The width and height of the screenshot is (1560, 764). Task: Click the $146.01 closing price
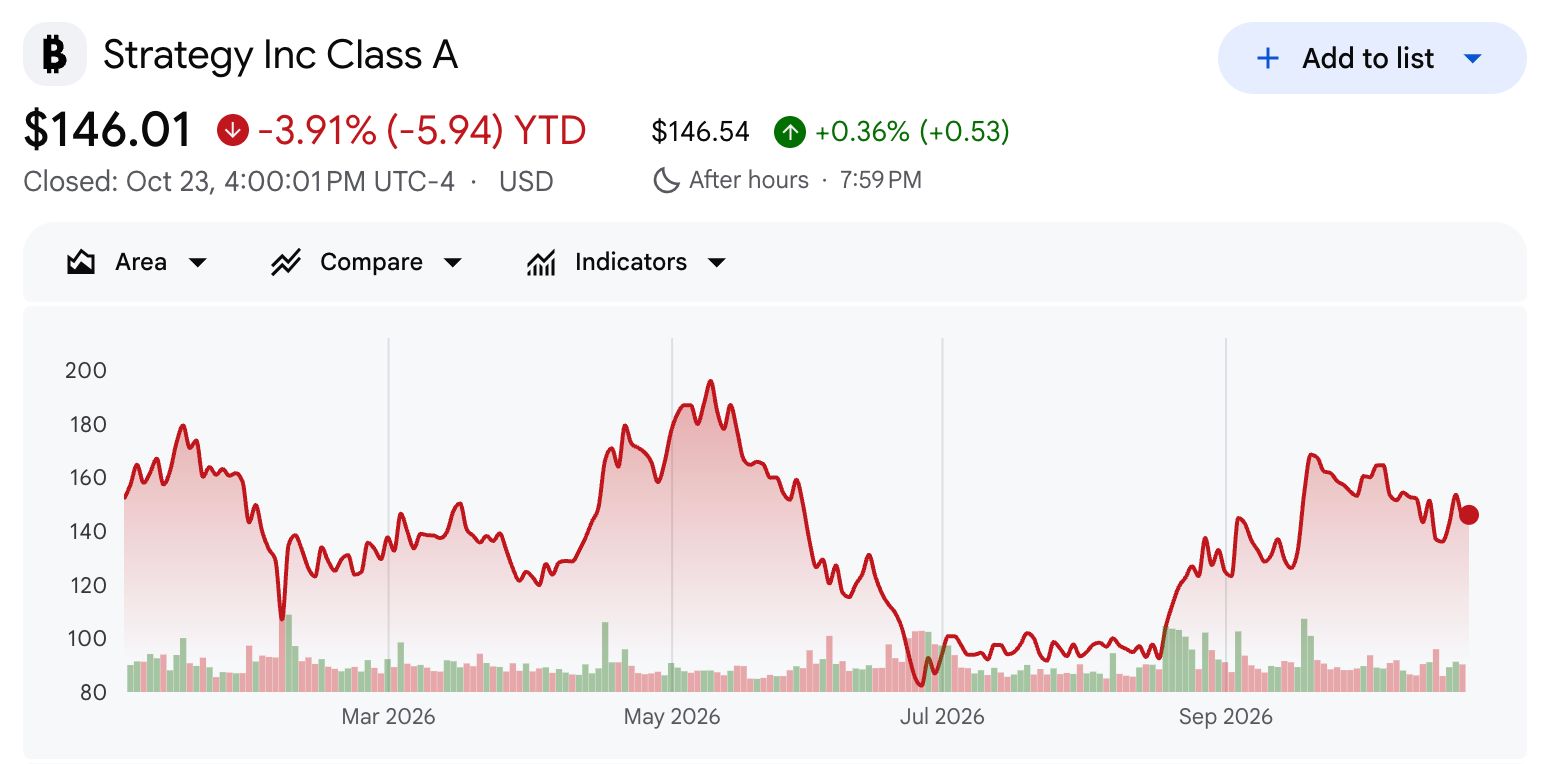coord(107,130)
